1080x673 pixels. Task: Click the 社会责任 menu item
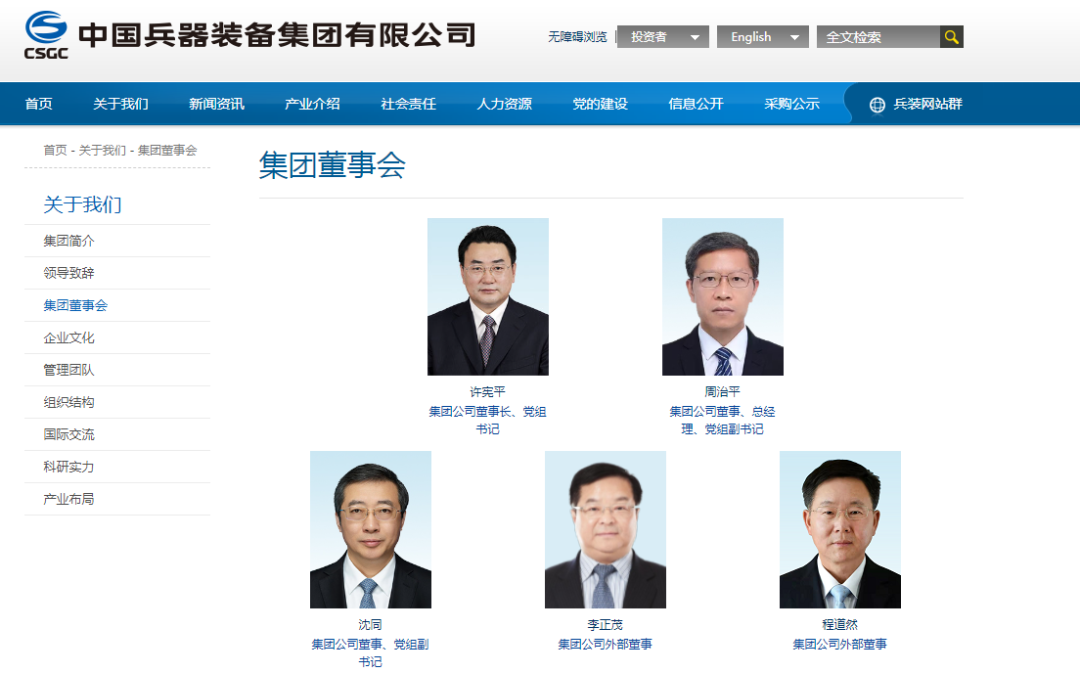pos(407,103)
